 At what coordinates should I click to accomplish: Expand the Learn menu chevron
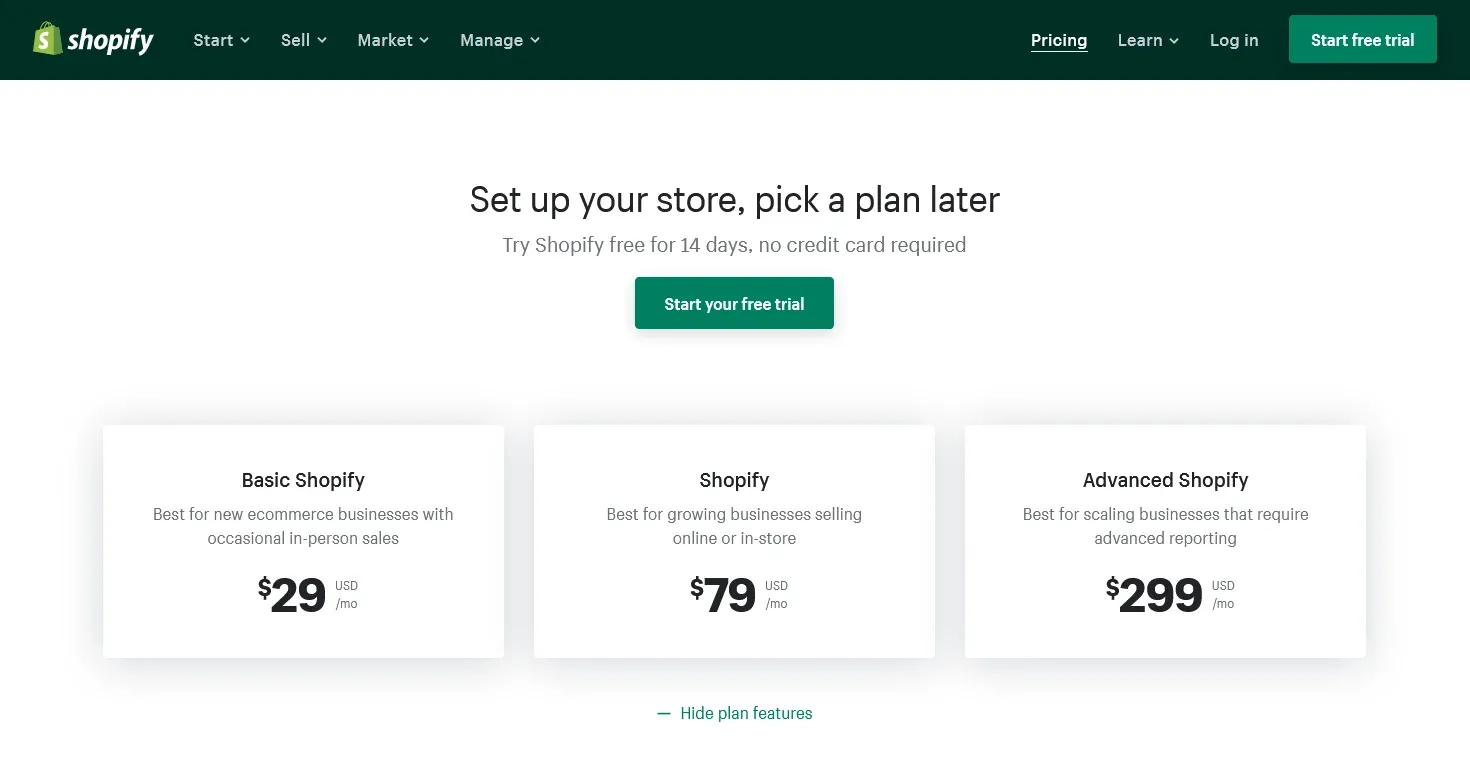coord(1174,41)
